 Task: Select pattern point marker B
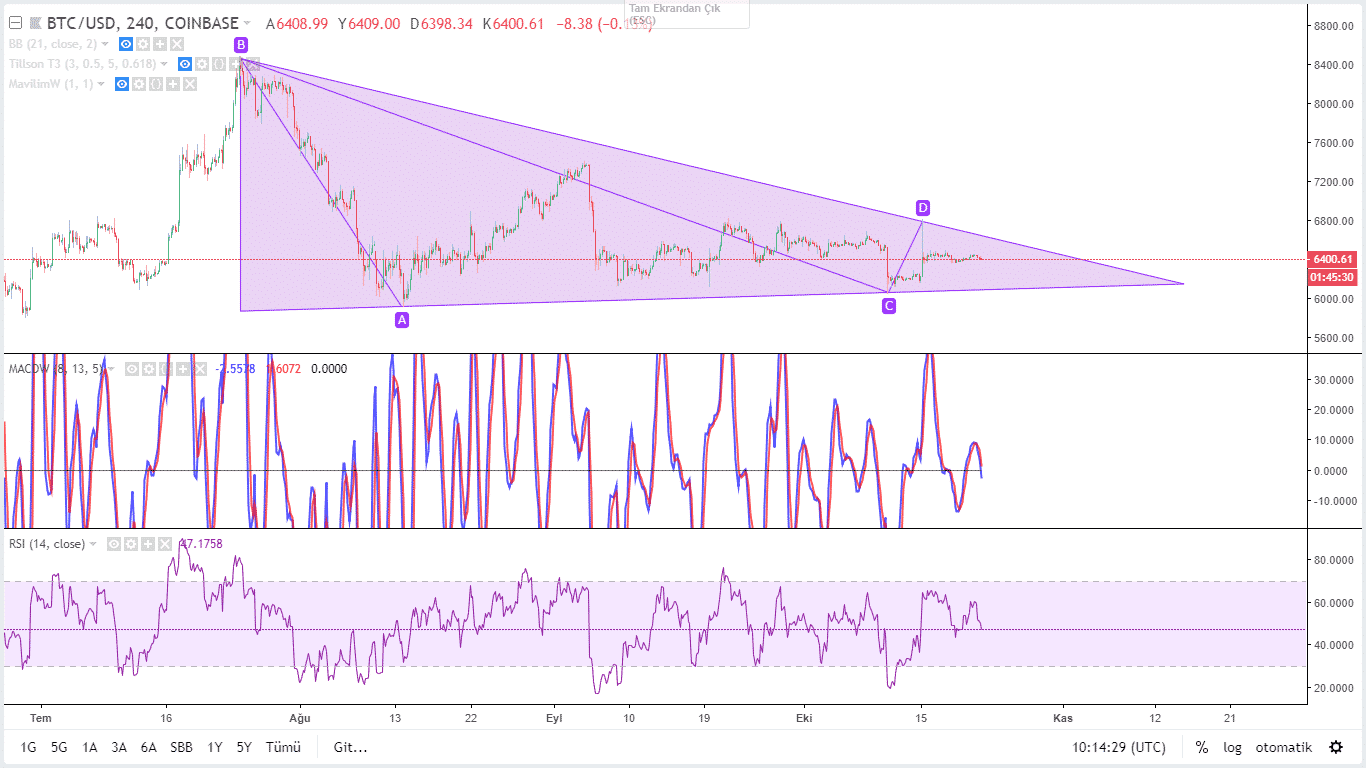click(x=241, y=44)
